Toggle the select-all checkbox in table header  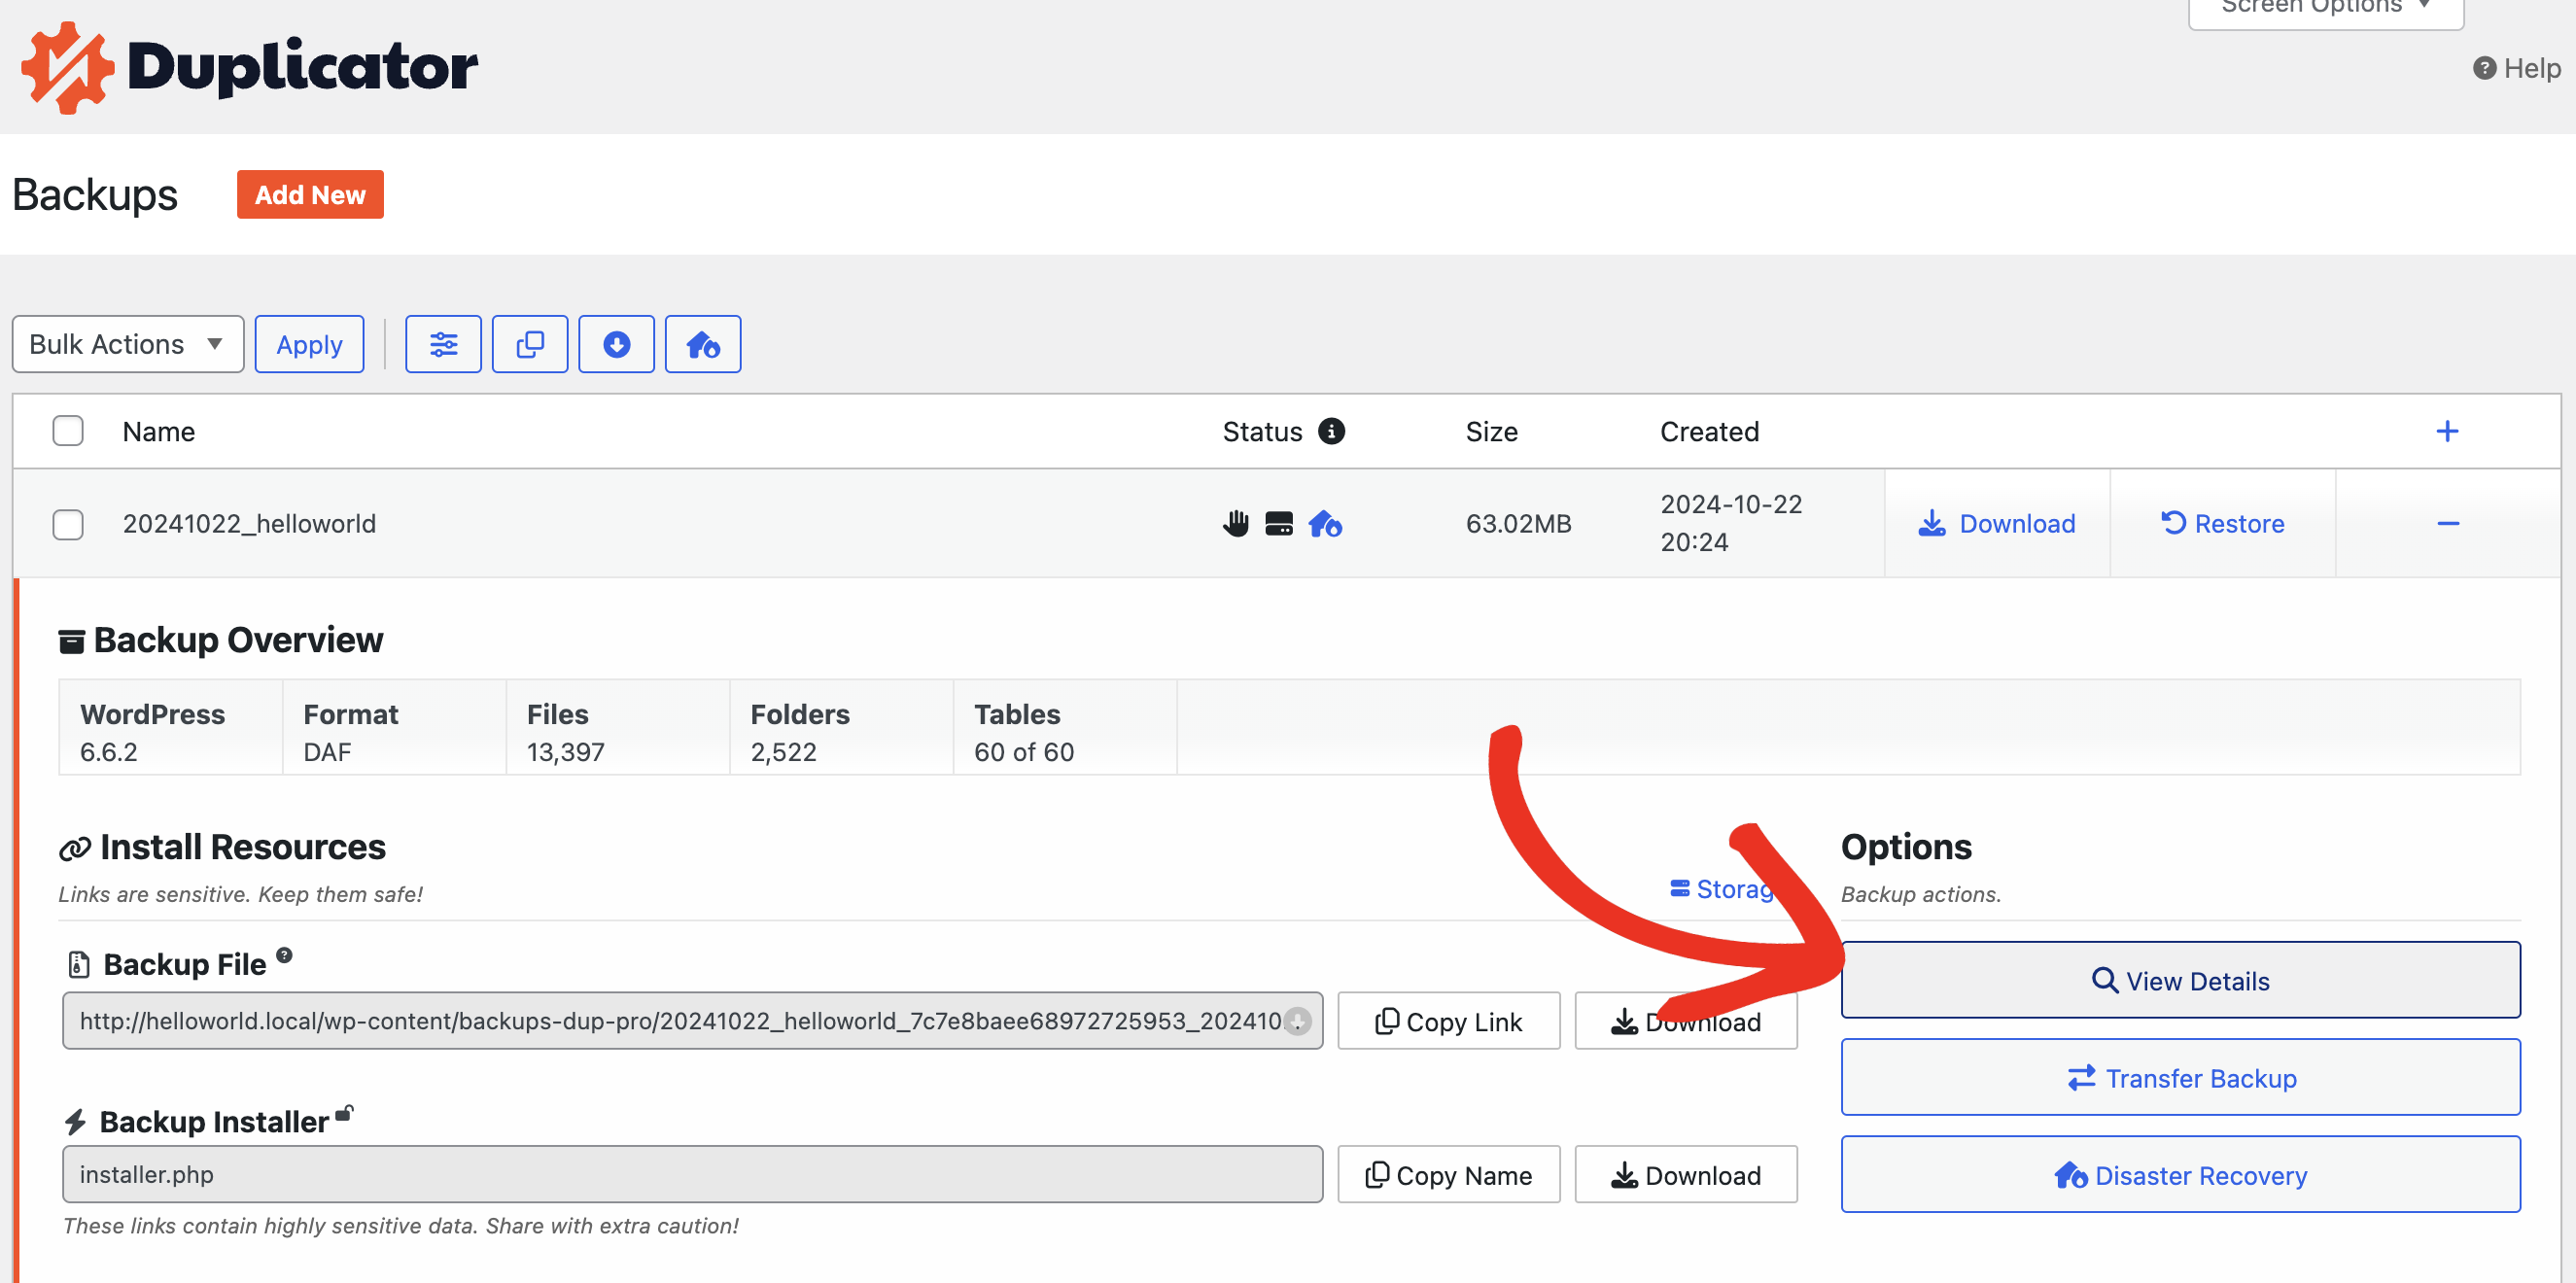[x=68, y=431]
